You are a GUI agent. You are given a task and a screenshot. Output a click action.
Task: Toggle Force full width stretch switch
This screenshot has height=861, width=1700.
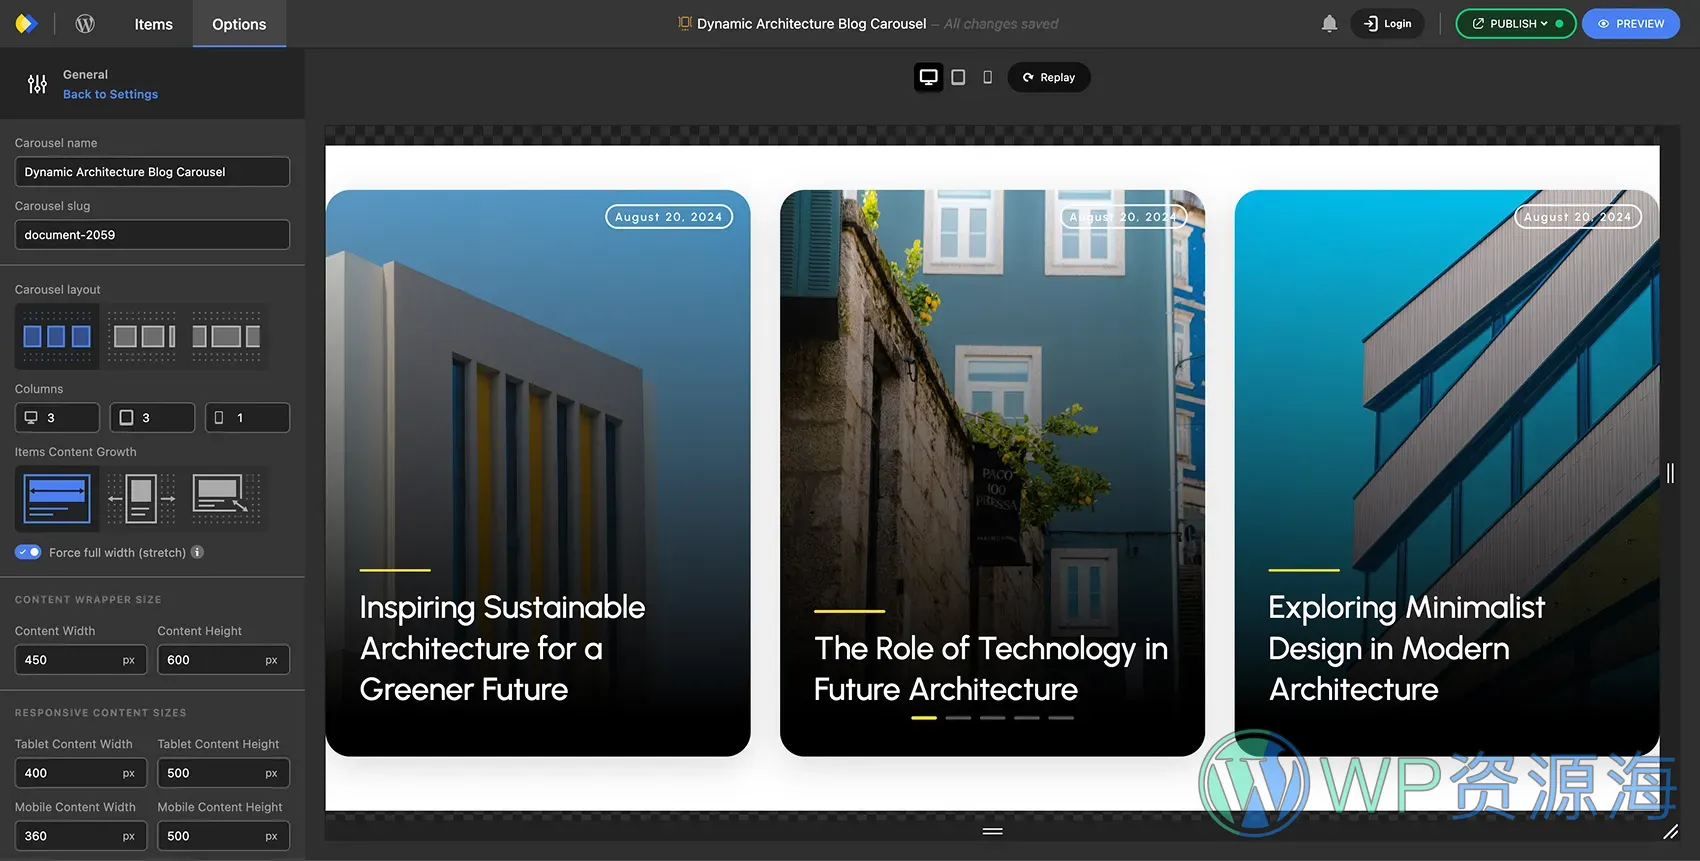(x=28, y=552)
